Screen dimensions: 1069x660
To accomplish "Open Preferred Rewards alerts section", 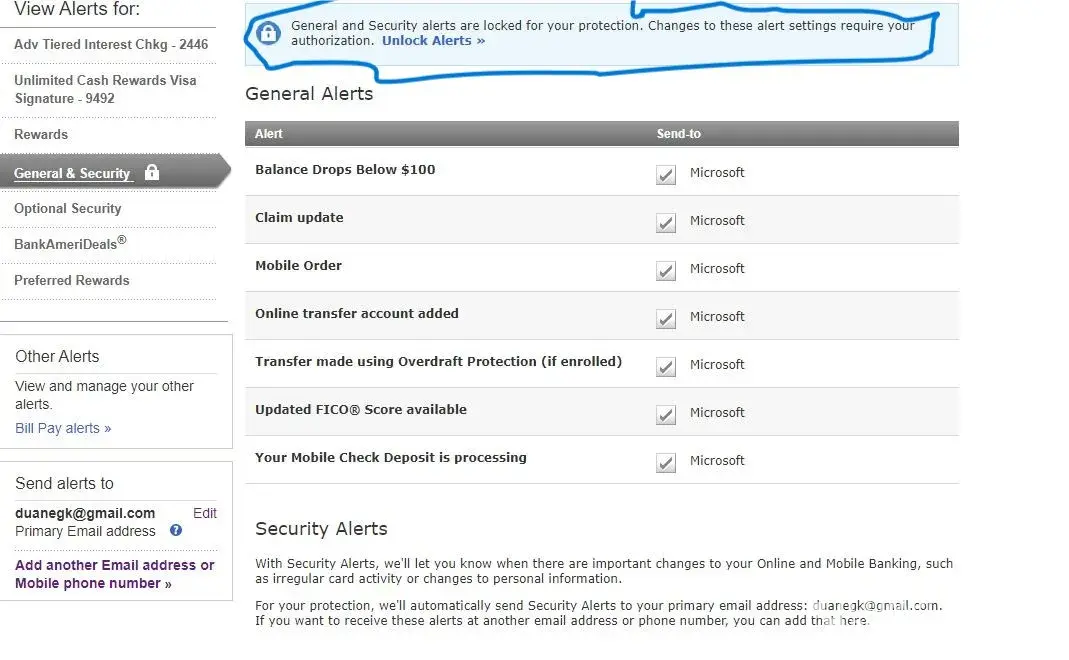I will 72,280.
